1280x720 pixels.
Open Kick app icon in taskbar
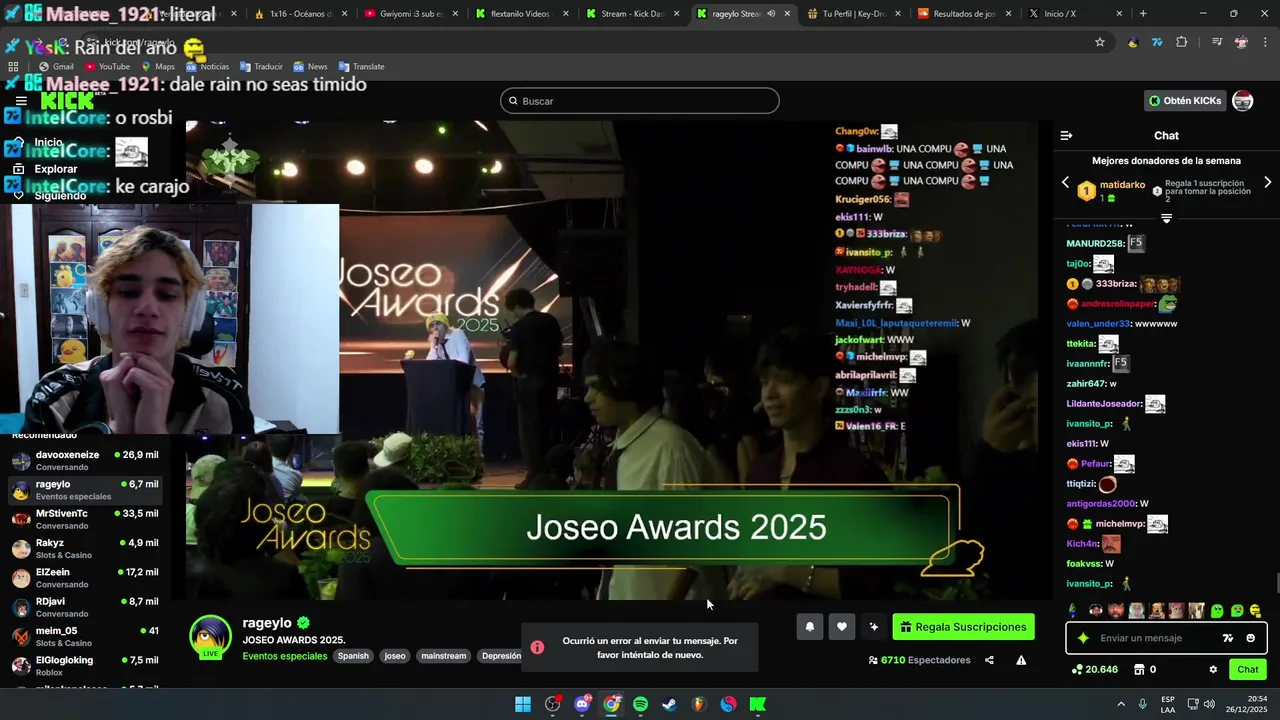click(757, 704)
